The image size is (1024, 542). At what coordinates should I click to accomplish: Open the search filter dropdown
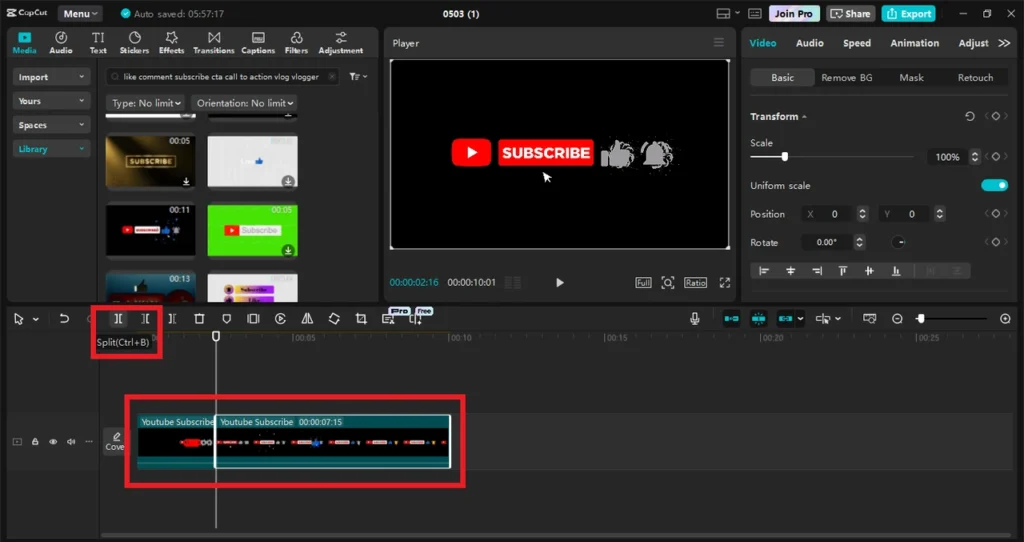click(358, 76)
